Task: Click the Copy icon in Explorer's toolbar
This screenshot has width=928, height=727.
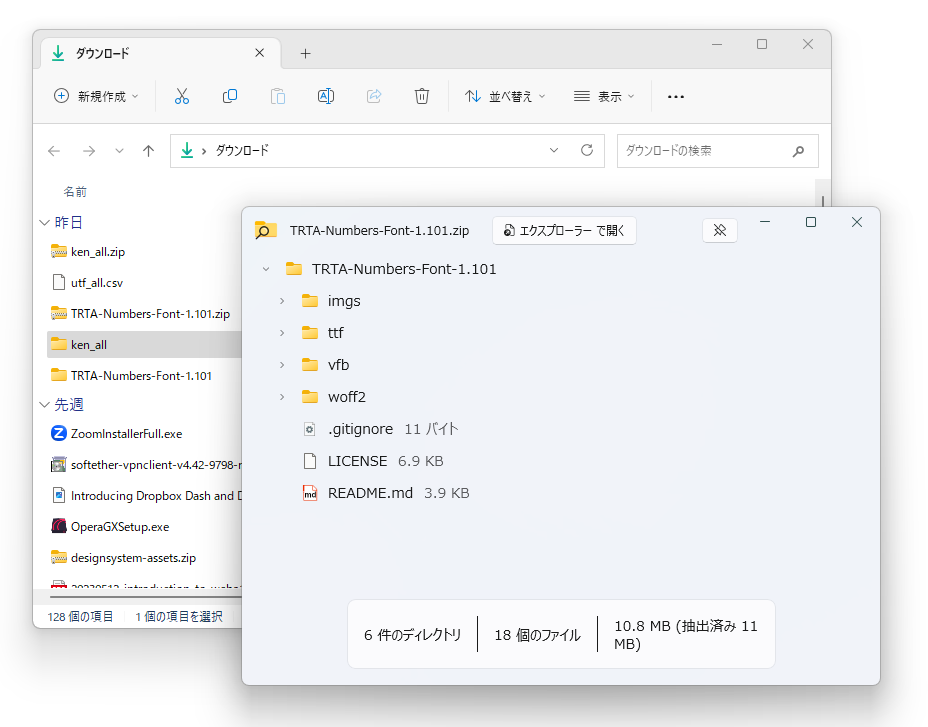Action: click(230, 96)
